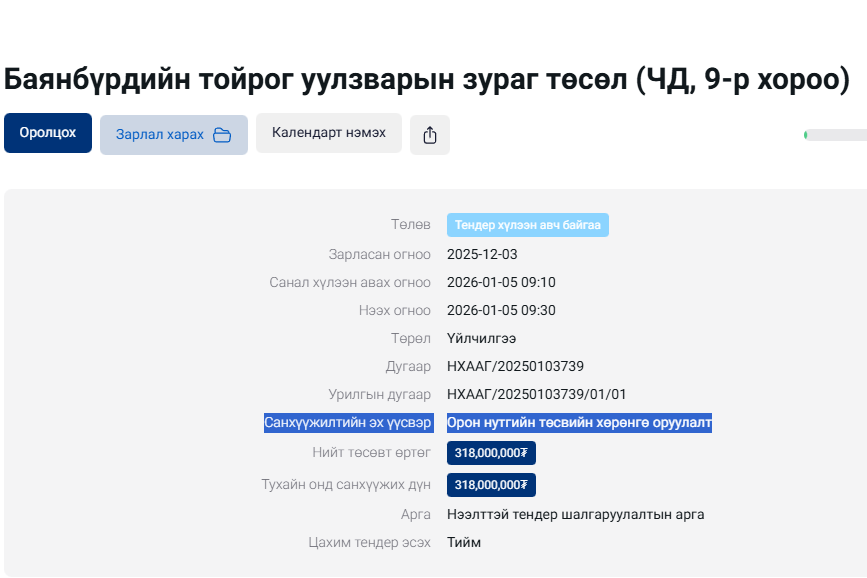
Task: Click the opening date 2026-01-05 09:30
Action: click(501, 310)
